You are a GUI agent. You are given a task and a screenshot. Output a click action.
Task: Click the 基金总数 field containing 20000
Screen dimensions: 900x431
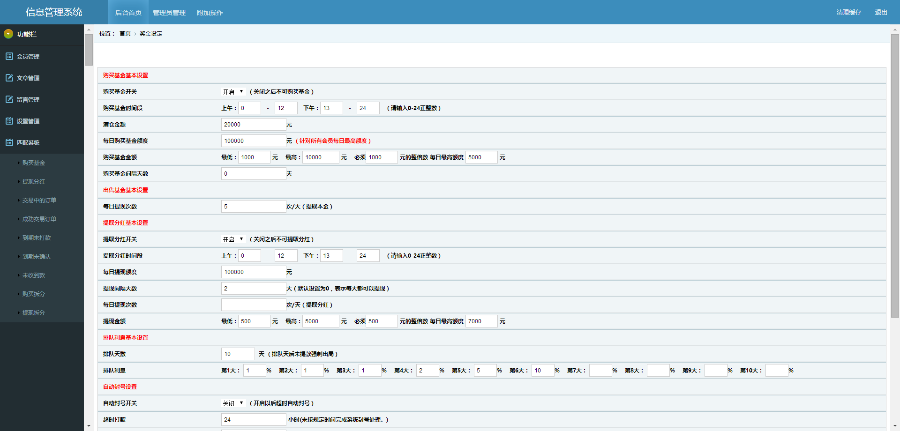coord(252,124)
